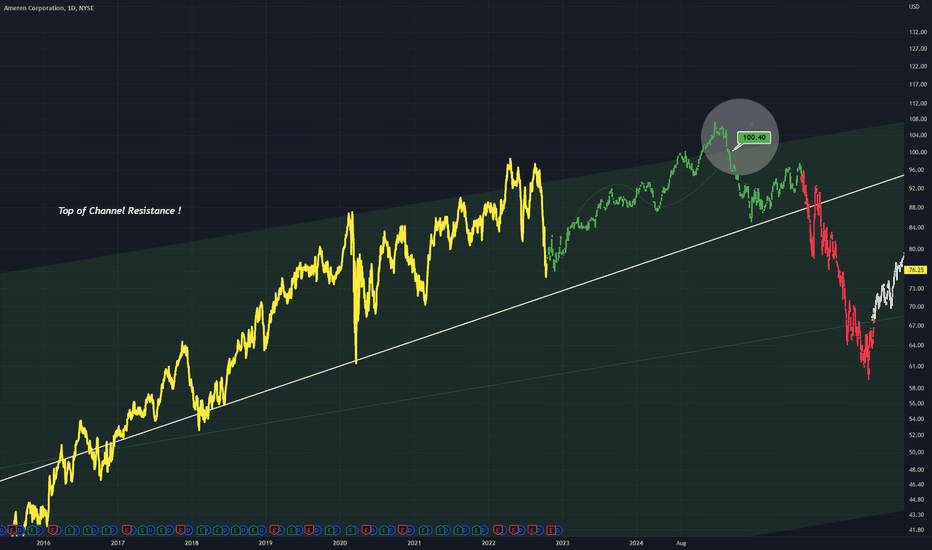Image resolution: width=932 pixels, height=550 pixels.
Task: Click the 2018 label on time axis
Action: [x=191, y=543]
